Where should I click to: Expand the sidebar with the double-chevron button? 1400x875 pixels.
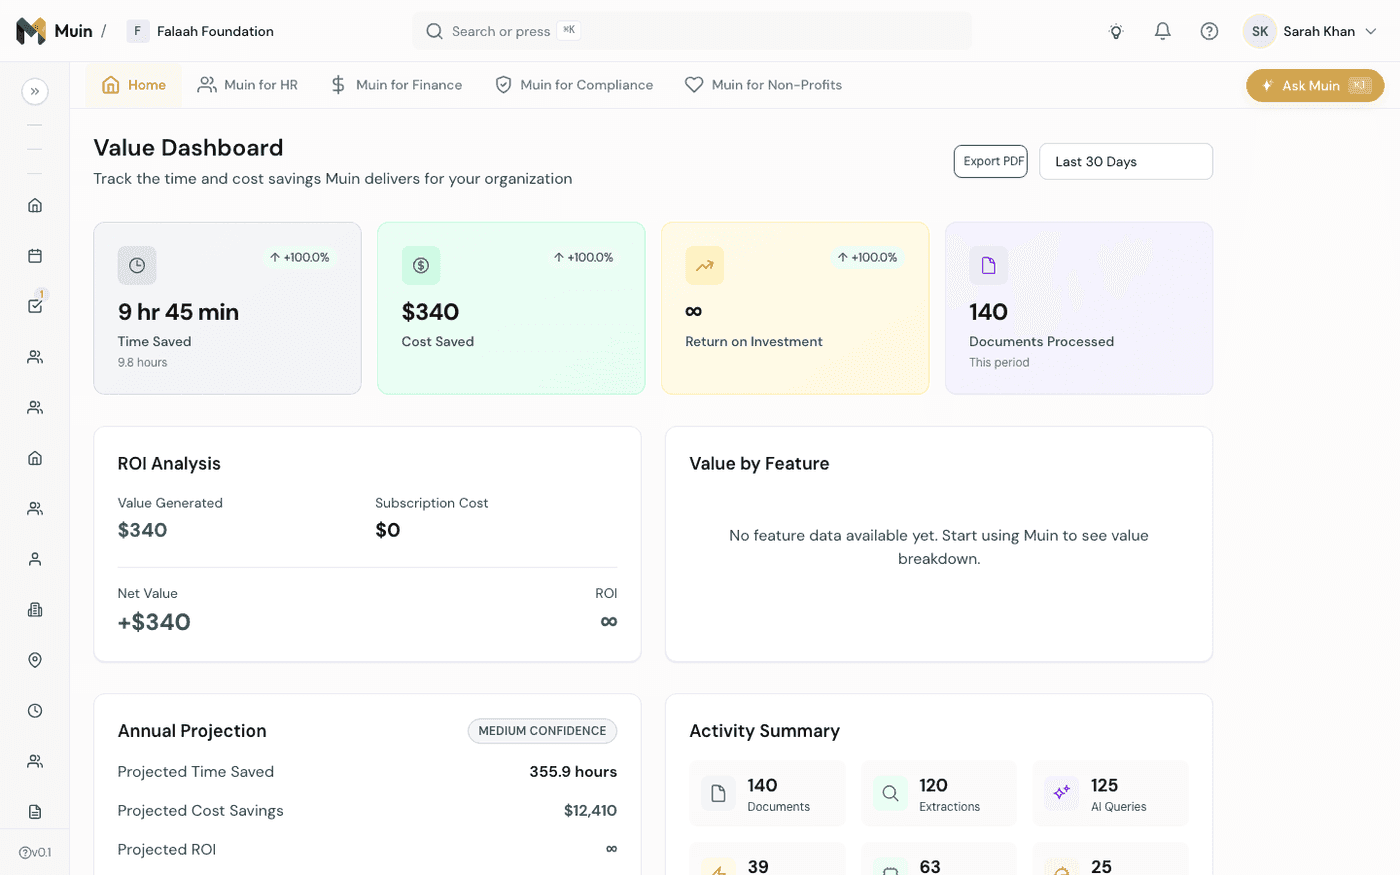pos(35,91)
